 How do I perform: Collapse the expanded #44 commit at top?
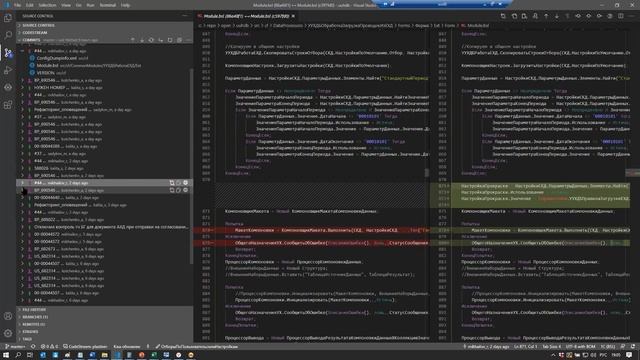[x=23, y=51]
